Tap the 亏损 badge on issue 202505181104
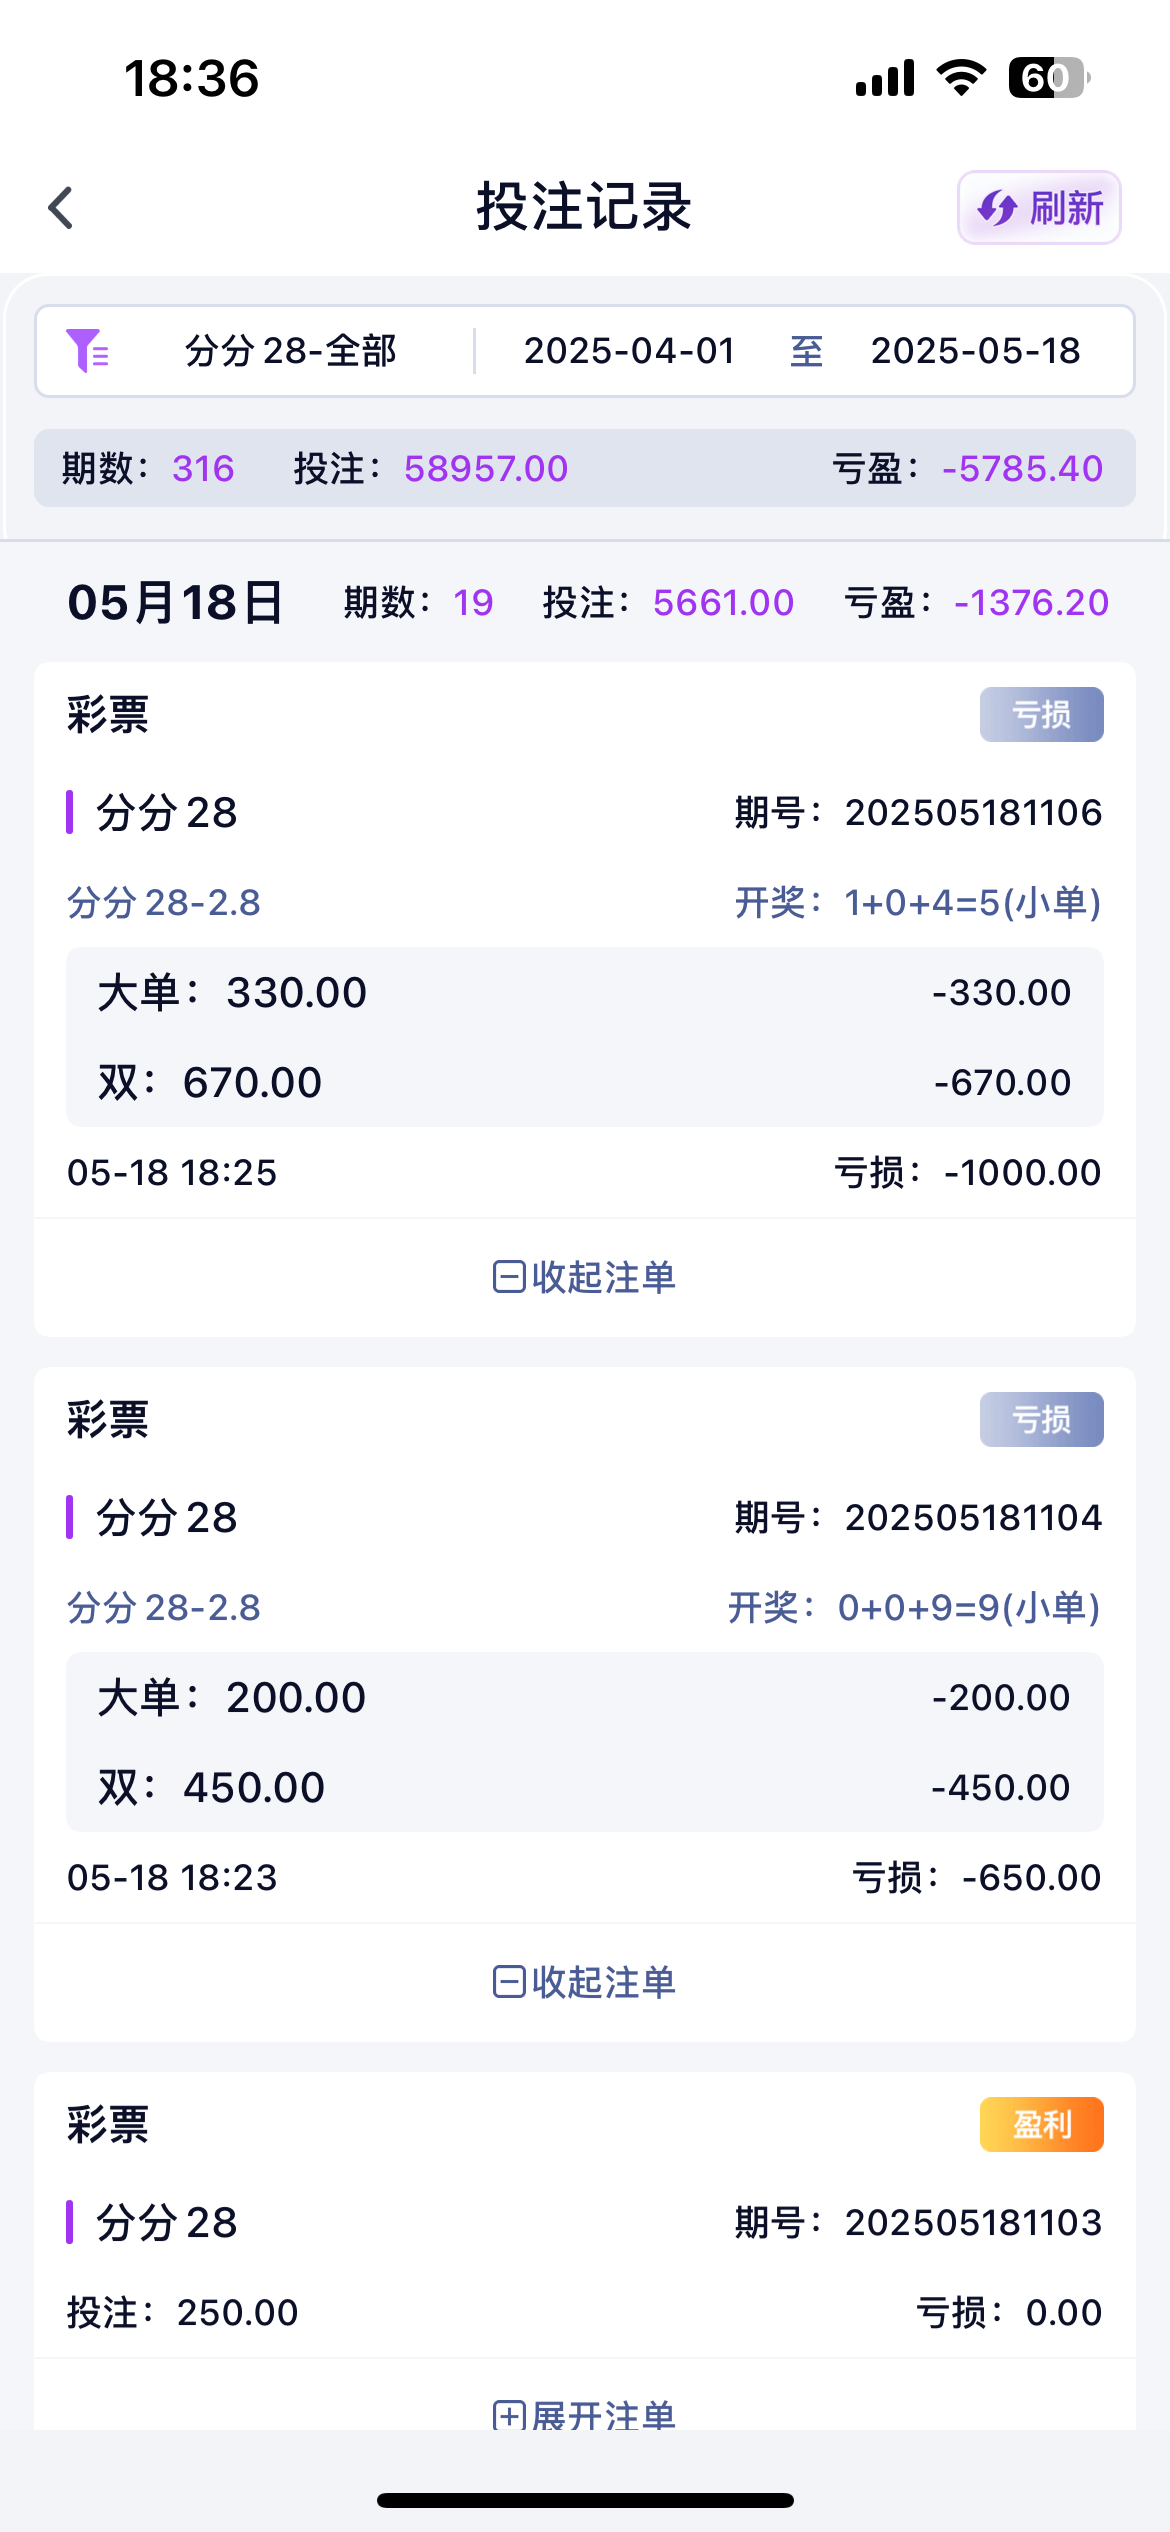The height and width of the screenshot is (2532, 1170). pyautogui.click(x=1041, y=1419)
